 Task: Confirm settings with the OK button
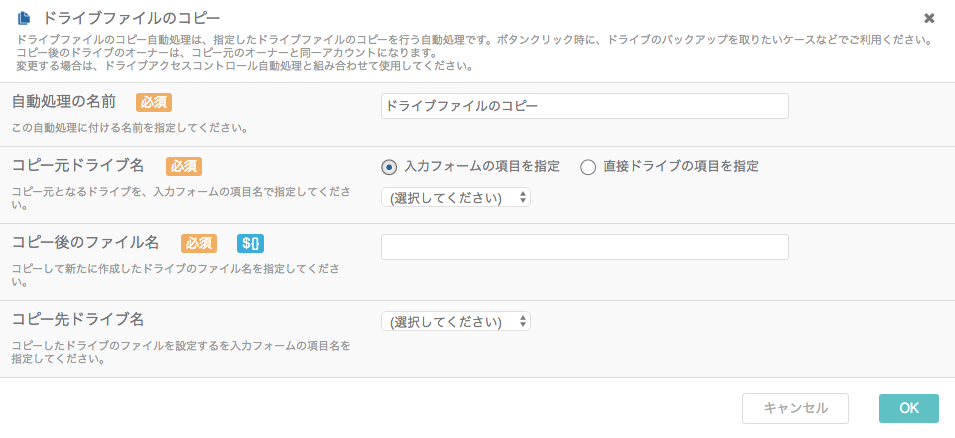pyautogui.click(x=909, y=408)
